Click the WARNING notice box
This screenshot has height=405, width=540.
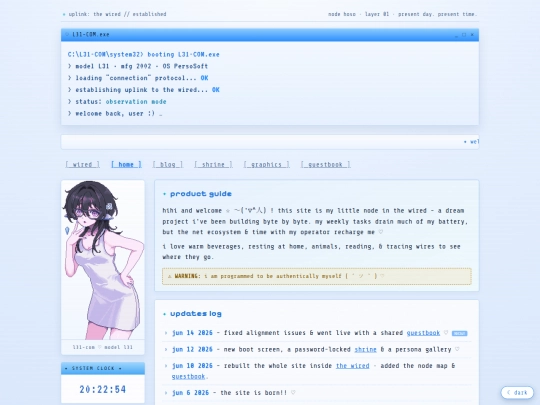coord(316,276)
